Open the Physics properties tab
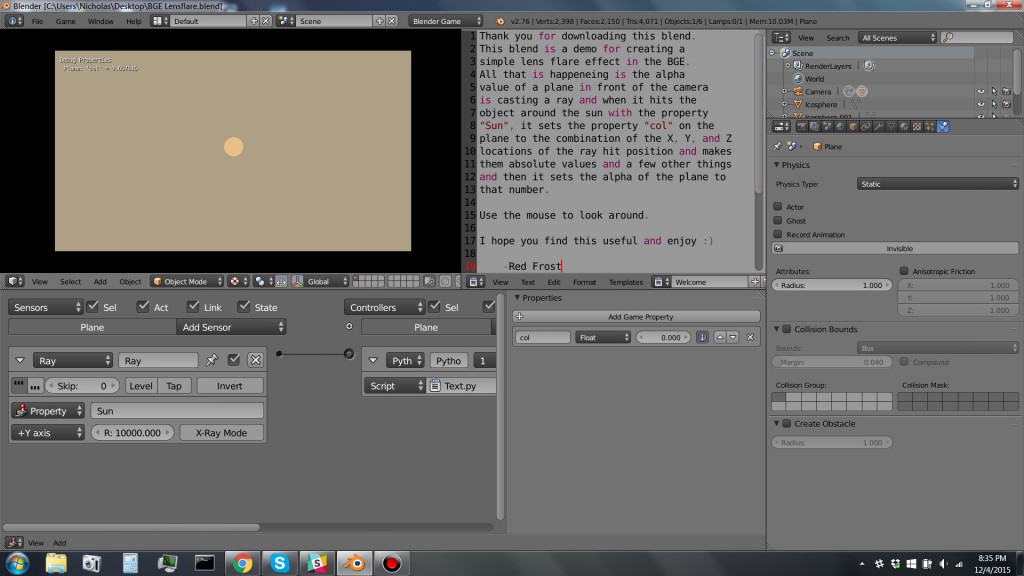 pos(944,126)
